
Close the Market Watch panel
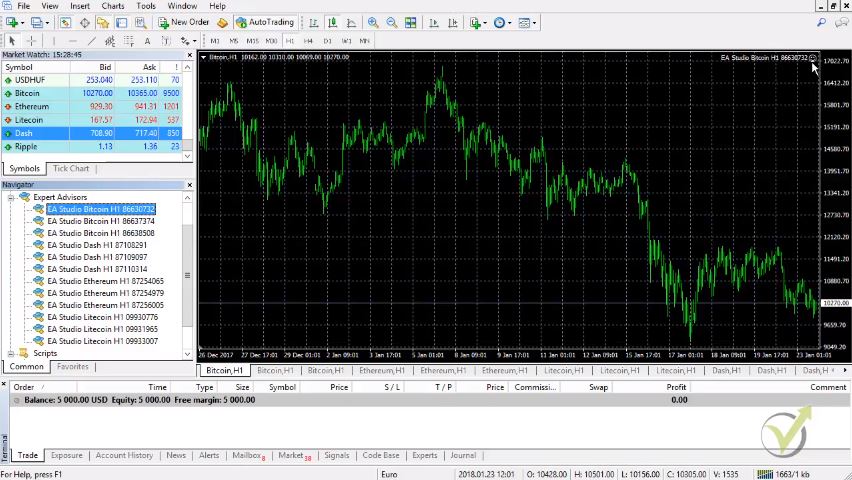tap(190, 55)
